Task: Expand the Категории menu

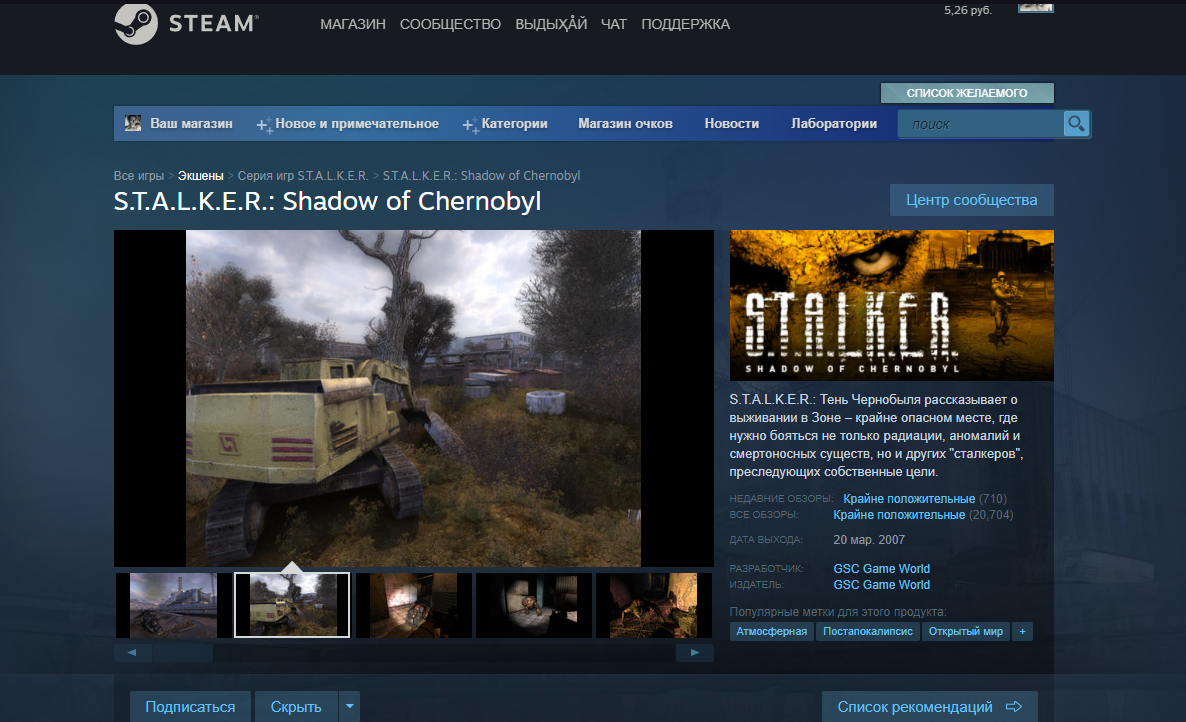Action: click(505, 124)
